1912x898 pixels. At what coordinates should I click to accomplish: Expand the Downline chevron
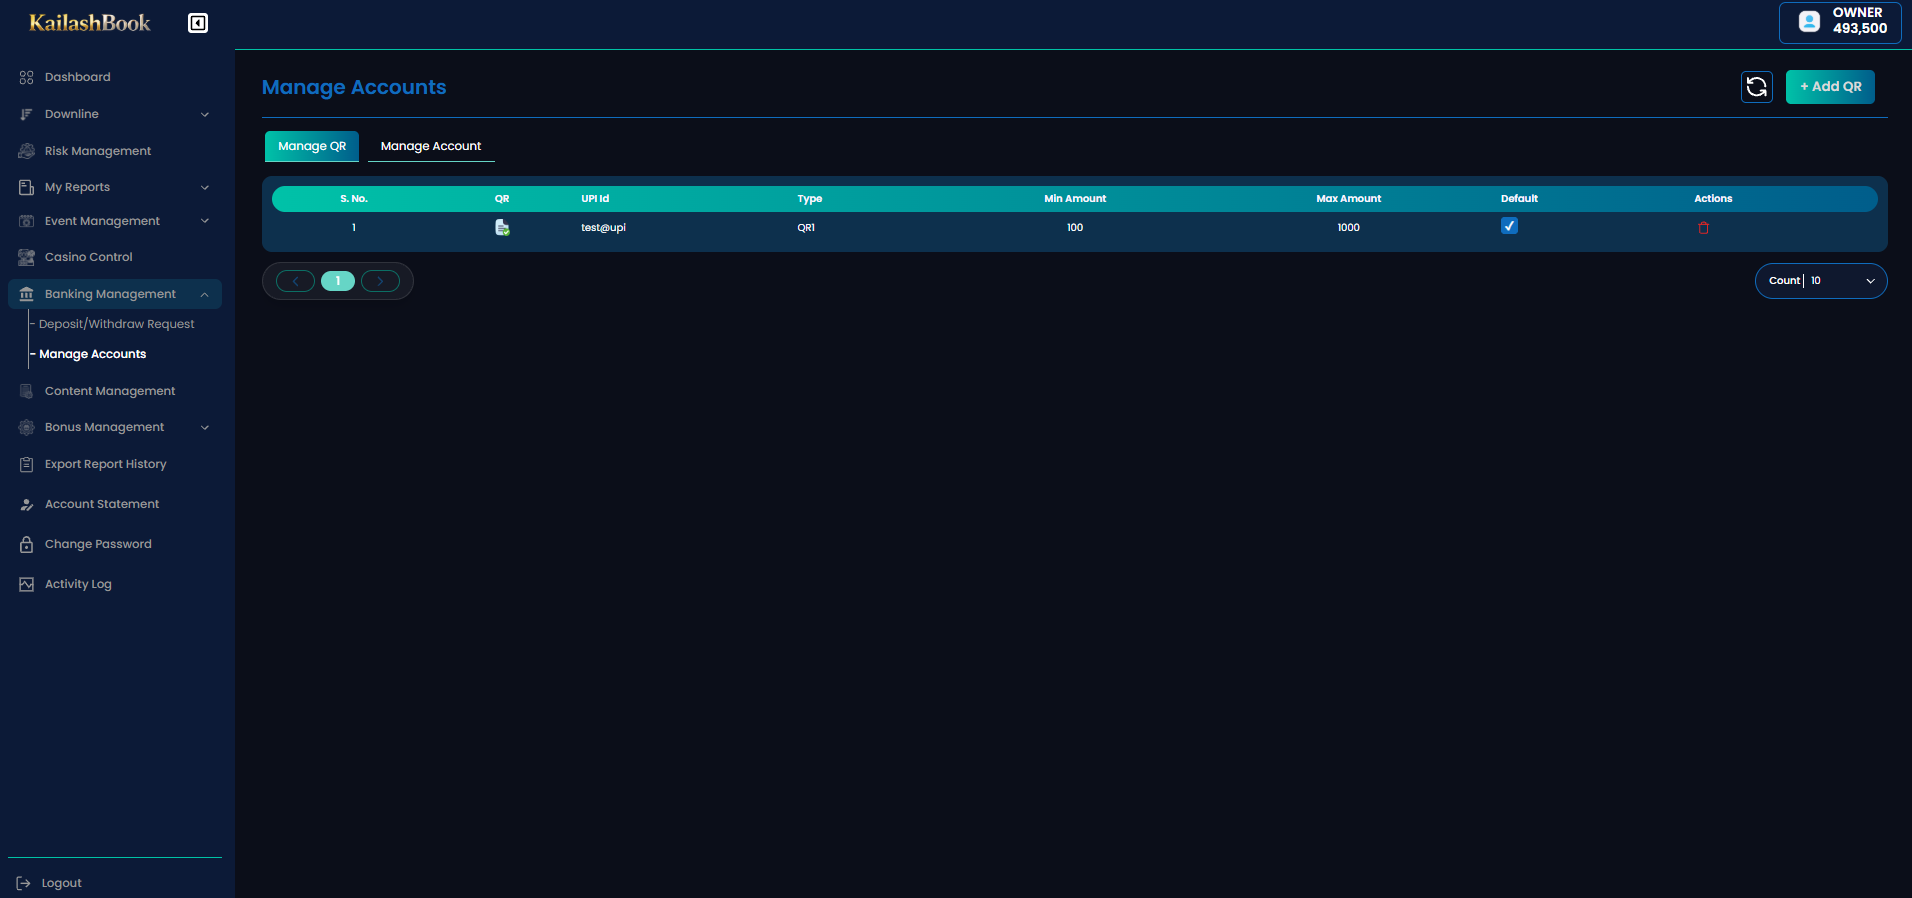click(x=205, y=114)
